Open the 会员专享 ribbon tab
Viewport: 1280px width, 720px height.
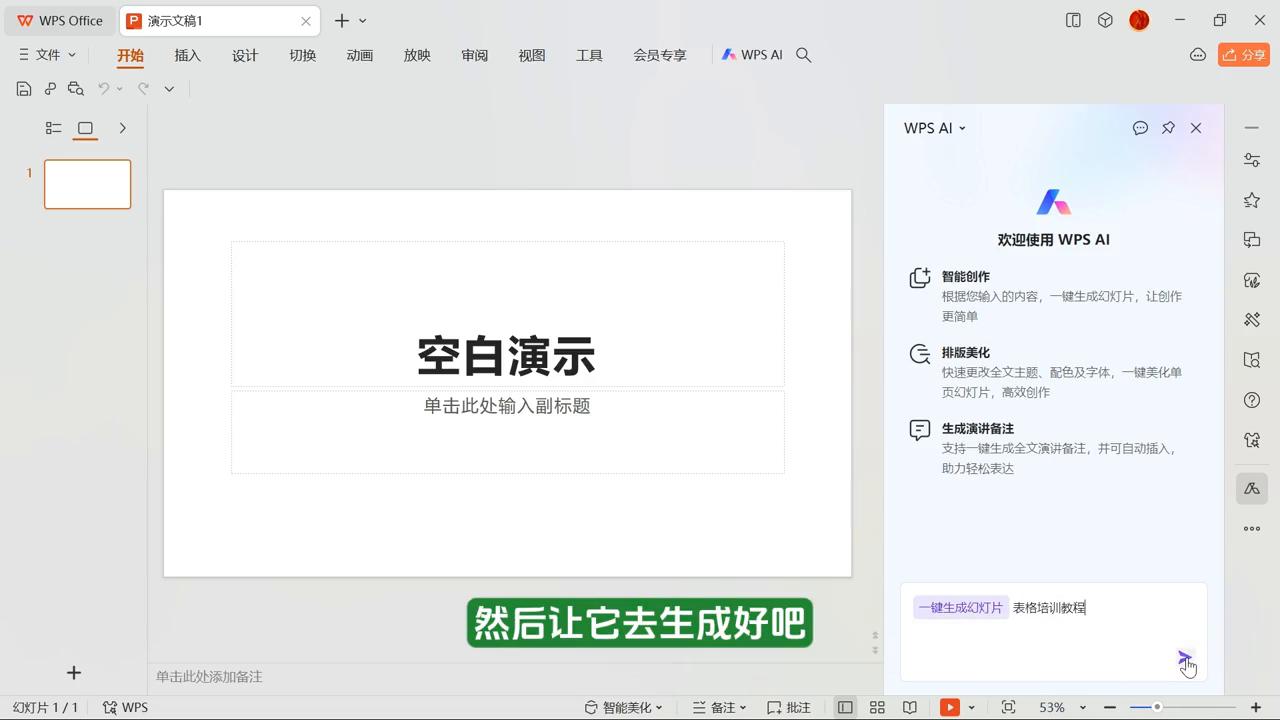(660, 55)
